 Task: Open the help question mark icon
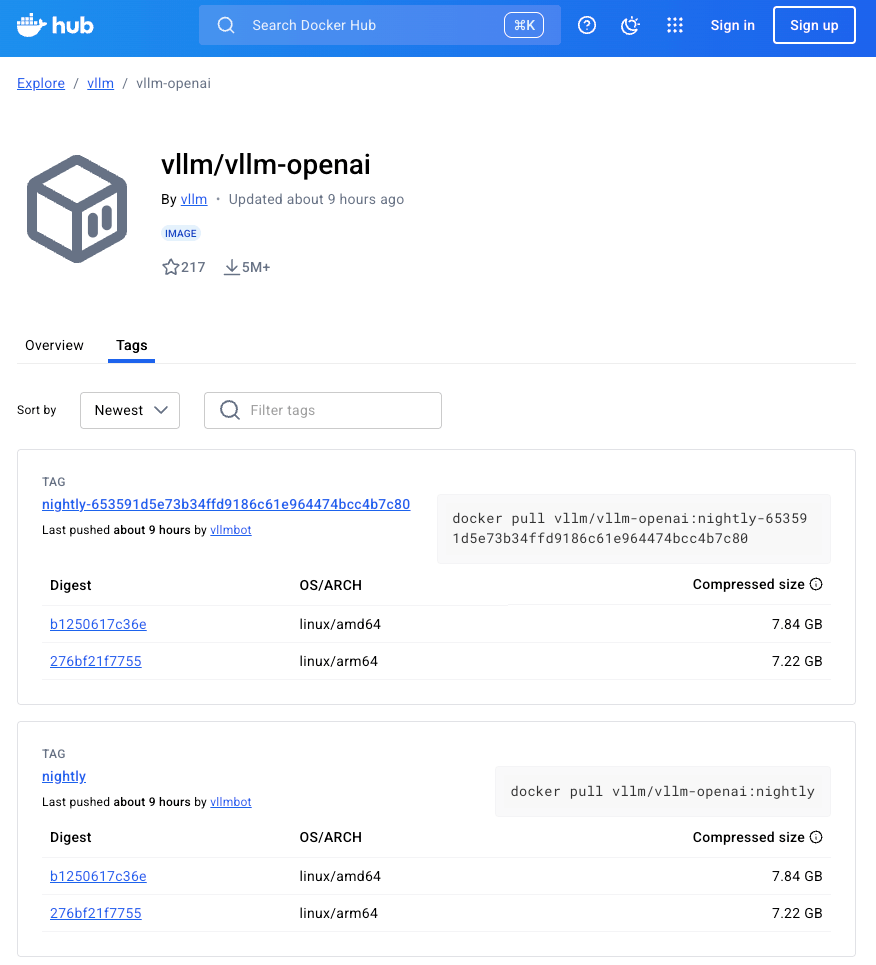click(x=587, y=25)
